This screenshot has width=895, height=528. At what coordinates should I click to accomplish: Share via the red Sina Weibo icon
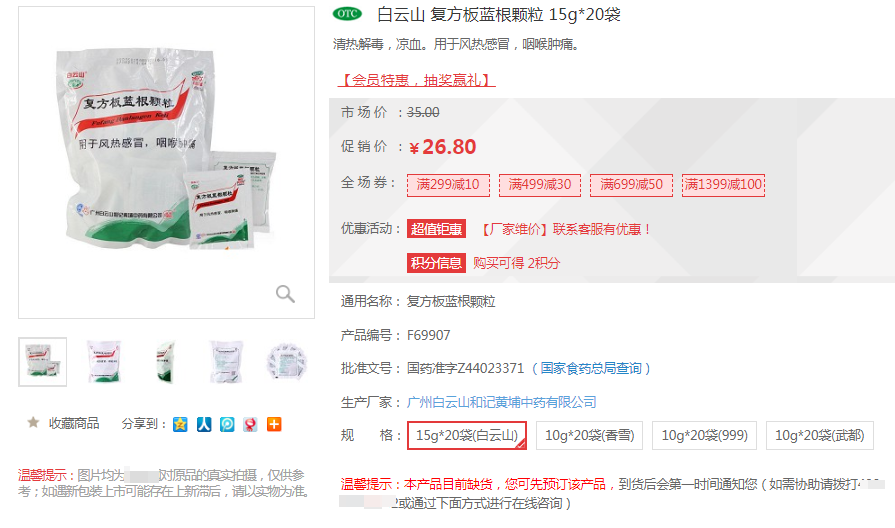click(250, 424)
